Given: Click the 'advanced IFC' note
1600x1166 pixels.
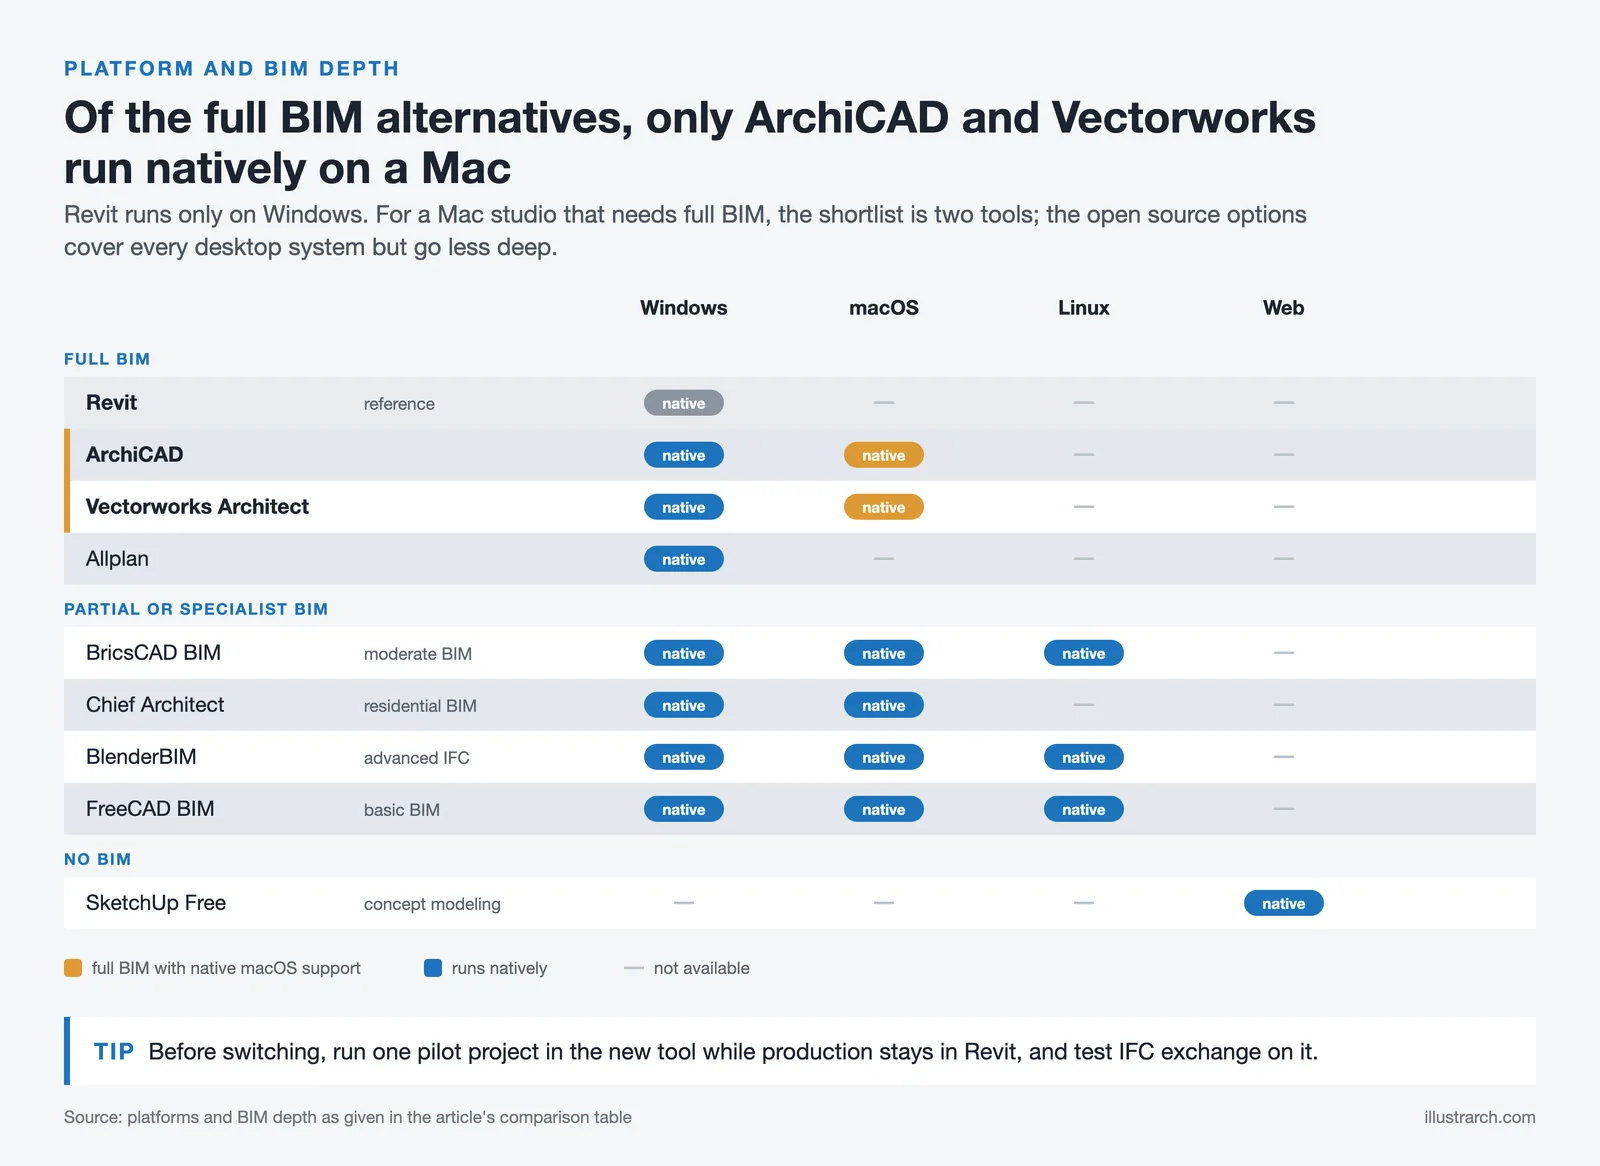Looking at the screenshot, I should [417, 758].
